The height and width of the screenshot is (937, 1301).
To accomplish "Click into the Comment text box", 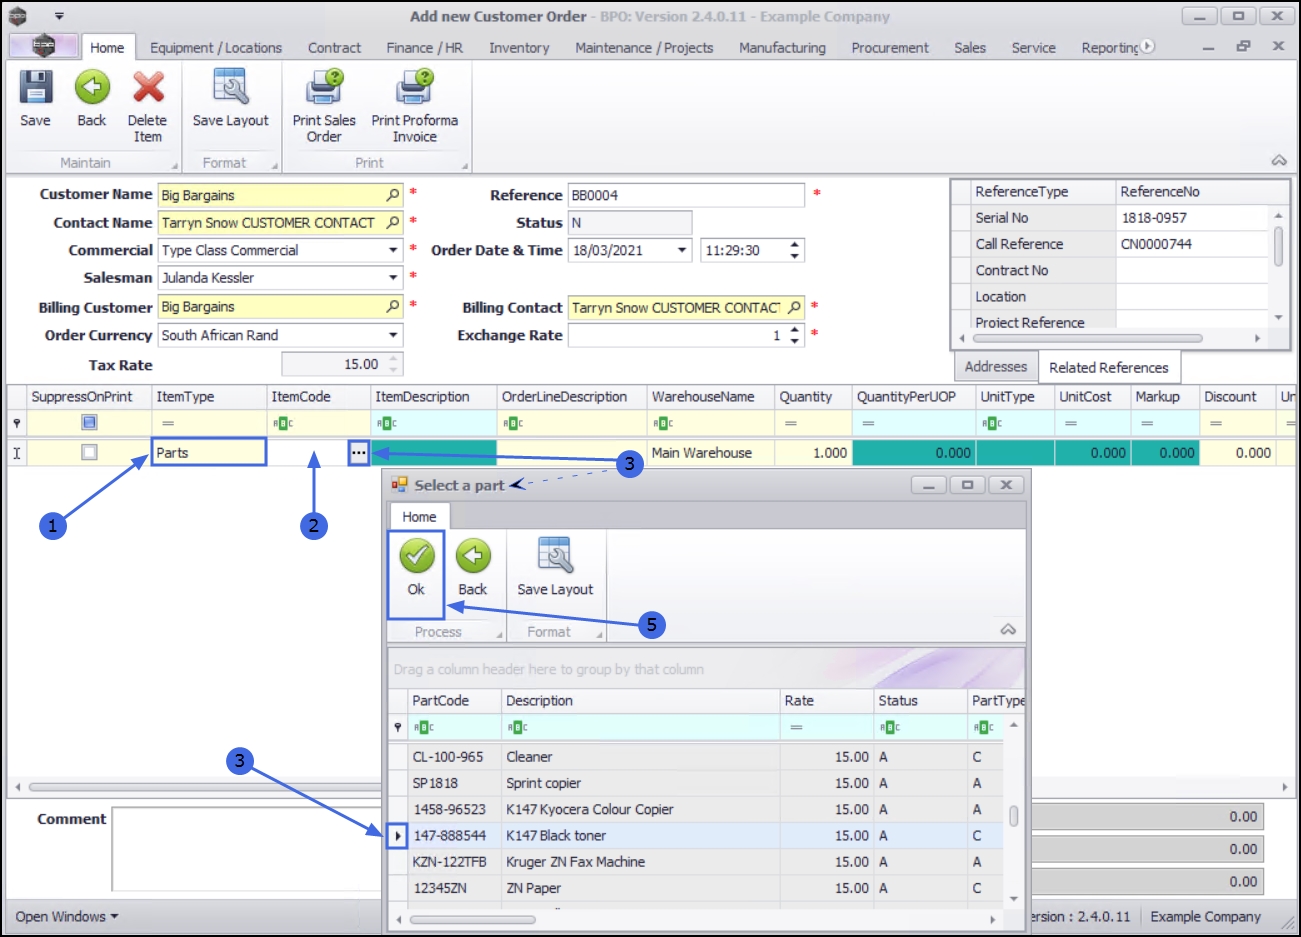I will coord(246,849).
